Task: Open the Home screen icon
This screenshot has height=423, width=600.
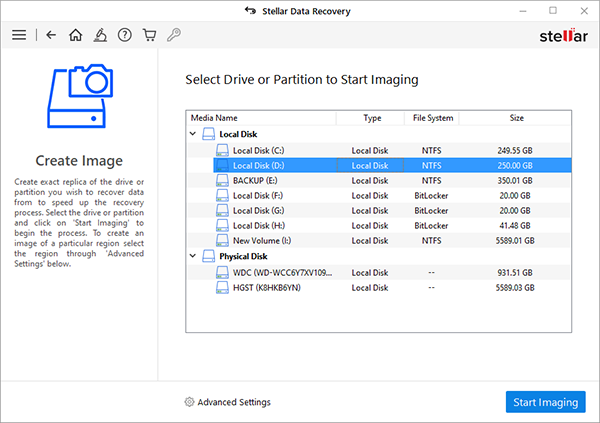Action: point(75,35)
